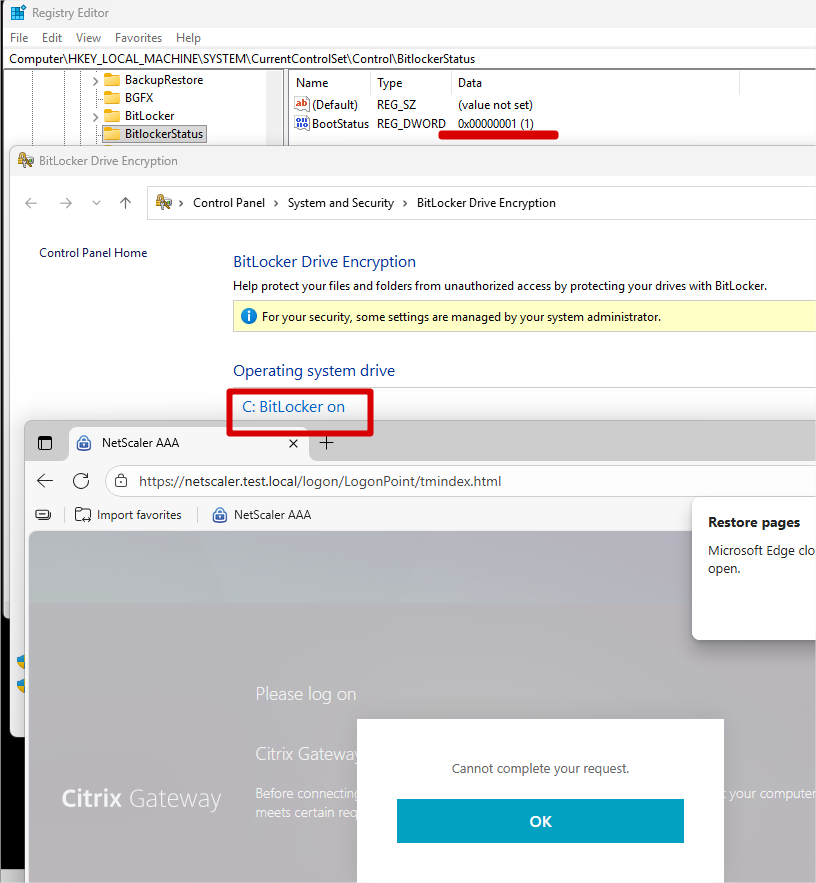This screenshot has width=816, height=883.
Task: Open Edge tab actions menu icon
Action: point(45,443)
